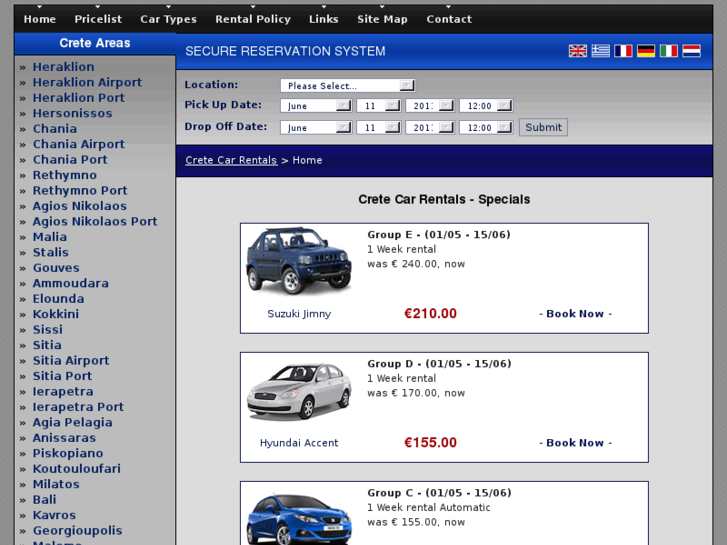This screenshot has height=545, width=727.
Task: Open the Suzuki Jimny name link
Action: tap(299, 314)
